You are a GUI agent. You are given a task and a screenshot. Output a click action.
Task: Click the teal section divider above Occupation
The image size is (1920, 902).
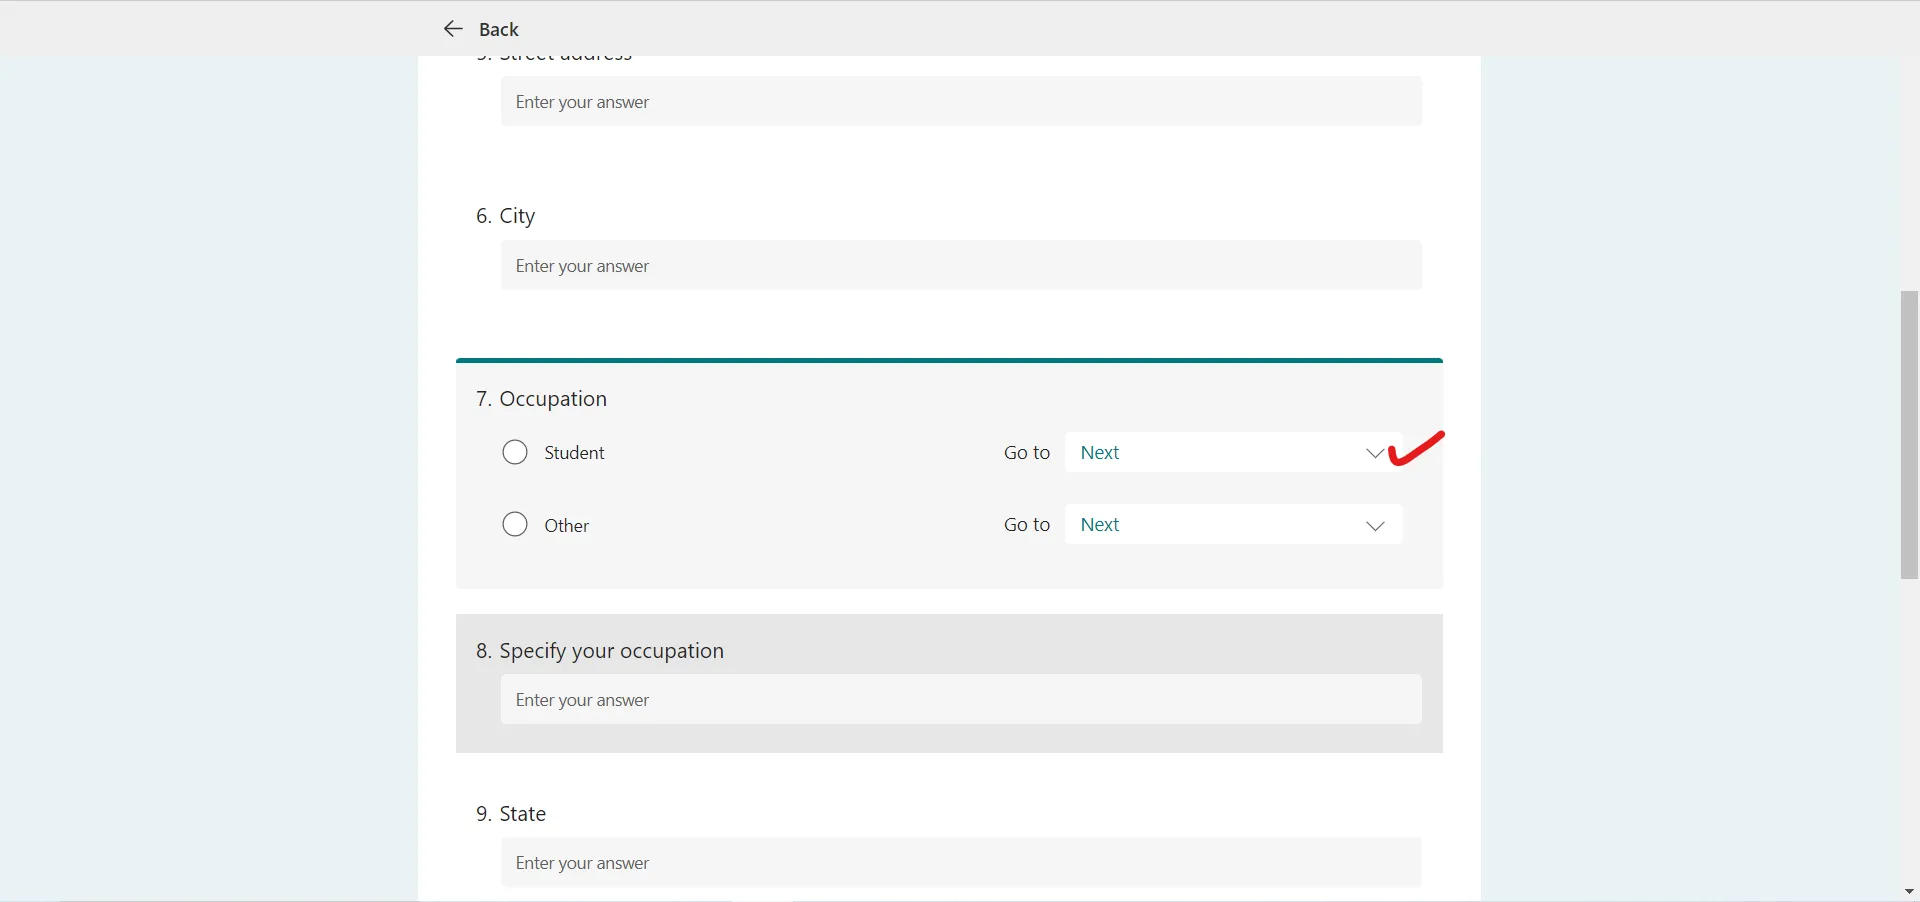(x=948, y=360)
